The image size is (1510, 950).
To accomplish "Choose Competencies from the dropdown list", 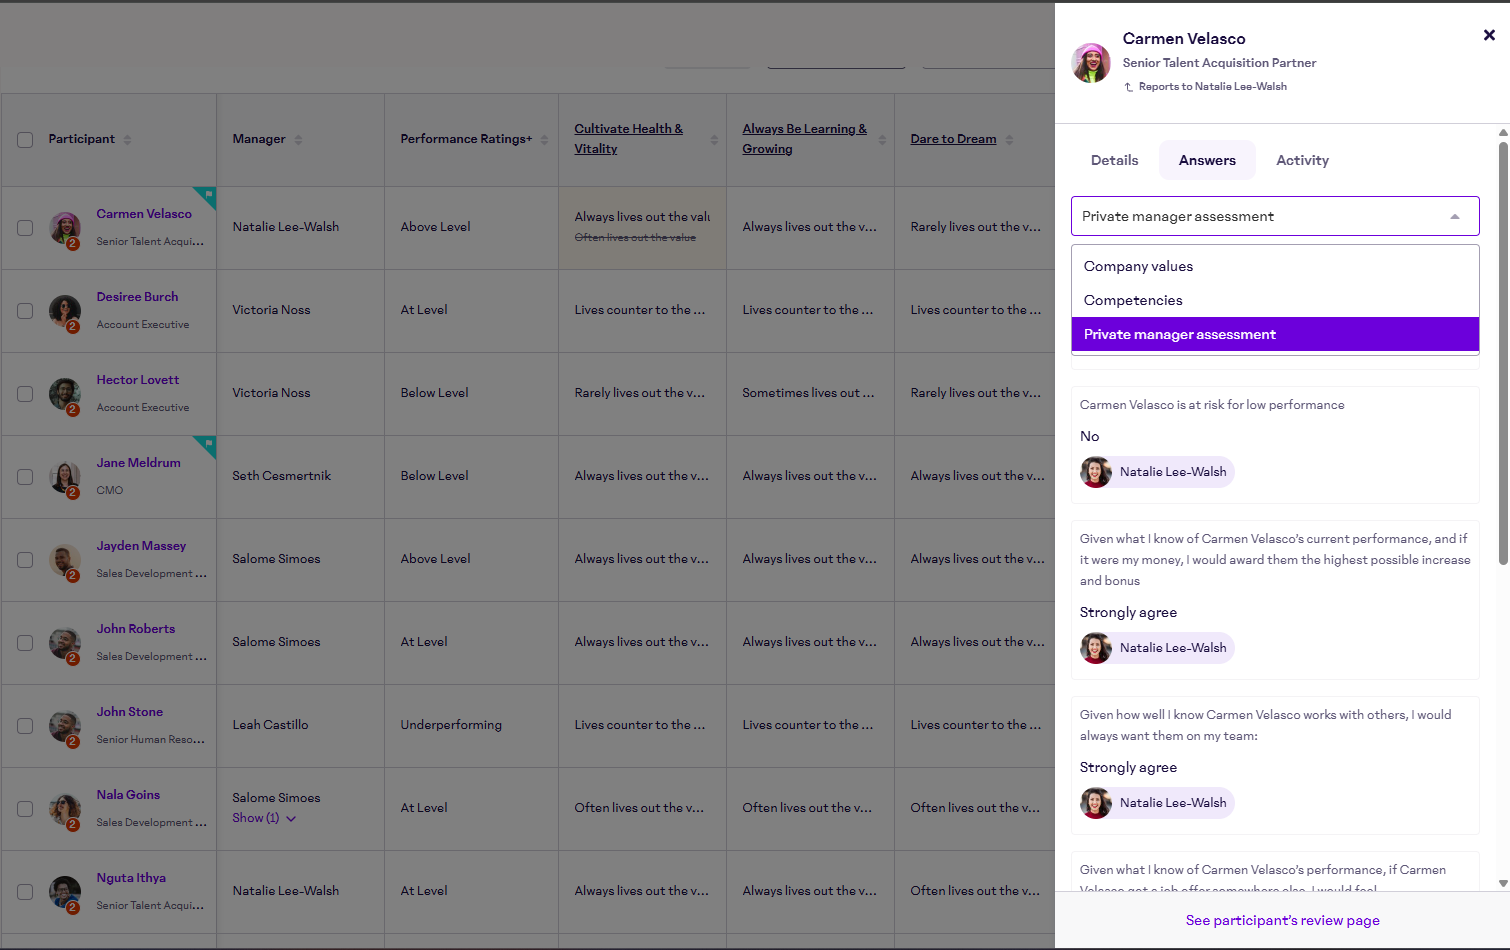I will pos(1133,300).
